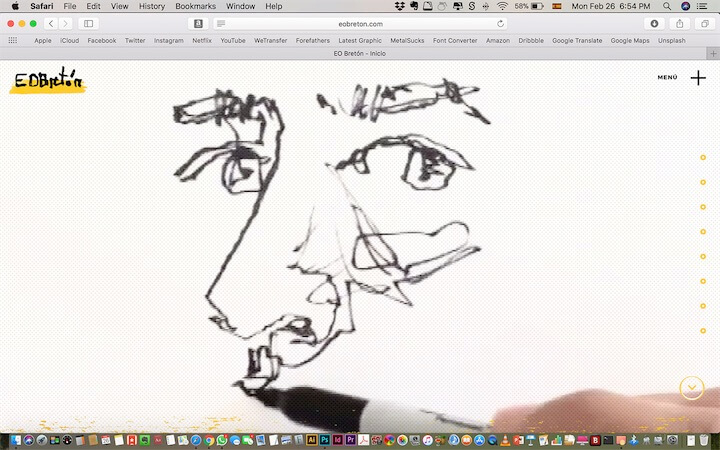The width and height of the screenshot is (720, 450).
Task: Reload the eobreton.com page
Action: click(500, 23)
